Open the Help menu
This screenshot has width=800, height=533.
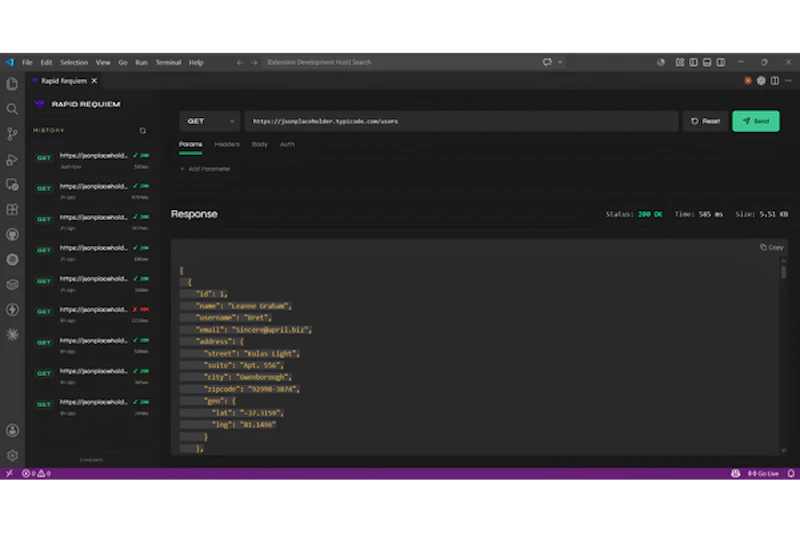coord(196,62)
